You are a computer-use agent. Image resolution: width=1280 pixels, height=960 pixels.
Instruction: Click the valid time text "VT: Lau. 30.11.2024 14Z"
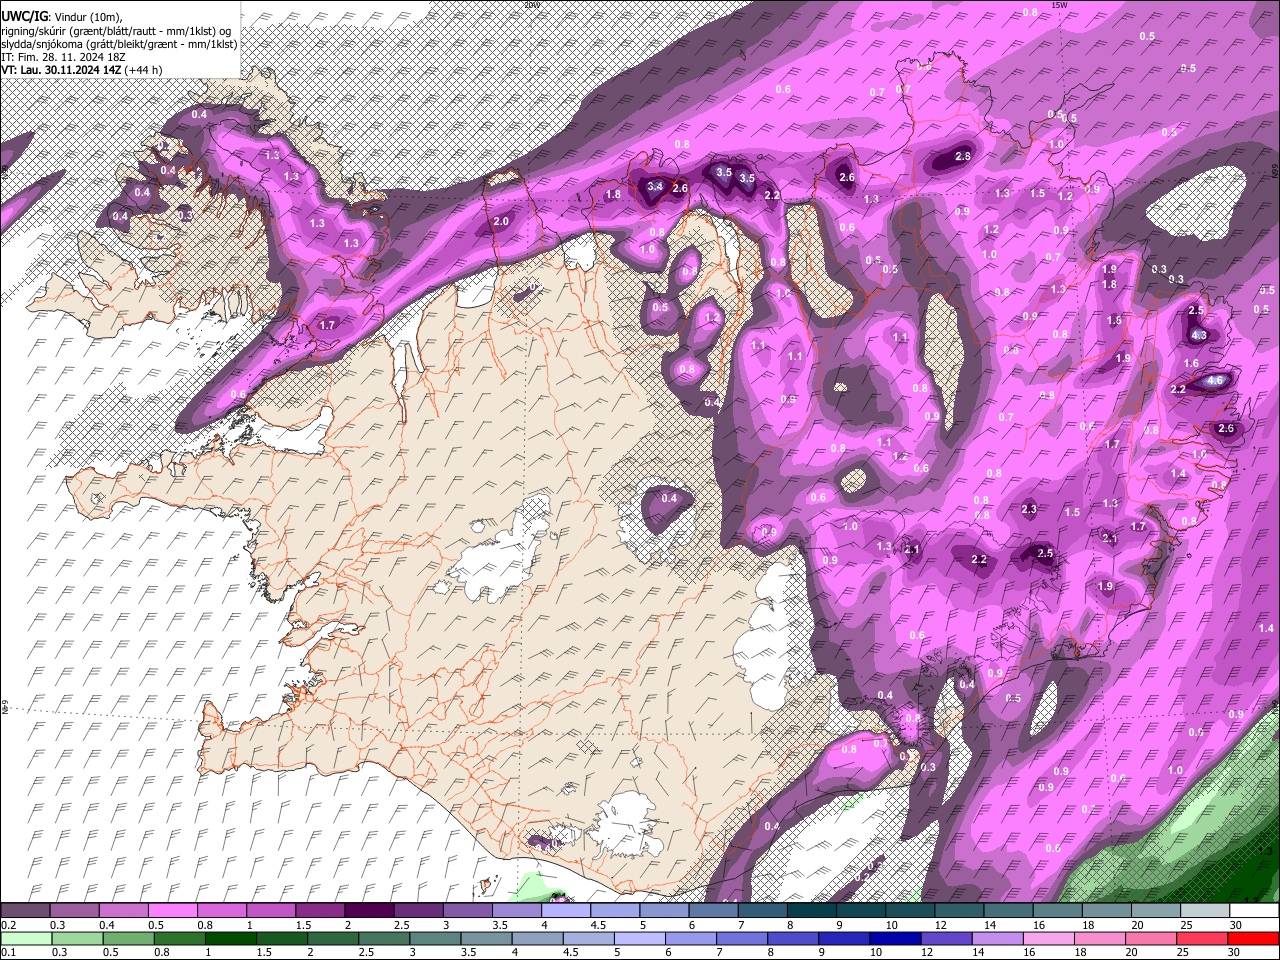[x=61, y=69]
